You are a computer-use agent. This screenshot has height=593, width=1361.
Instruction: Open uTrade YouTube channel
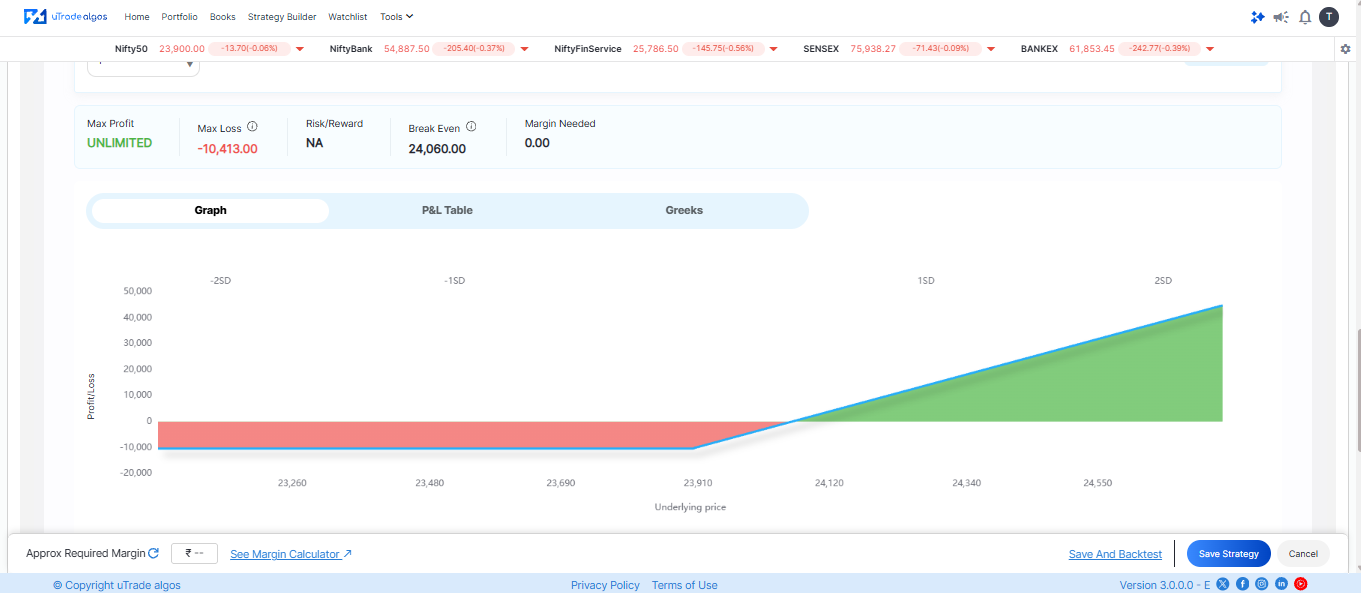(1301, 584)
